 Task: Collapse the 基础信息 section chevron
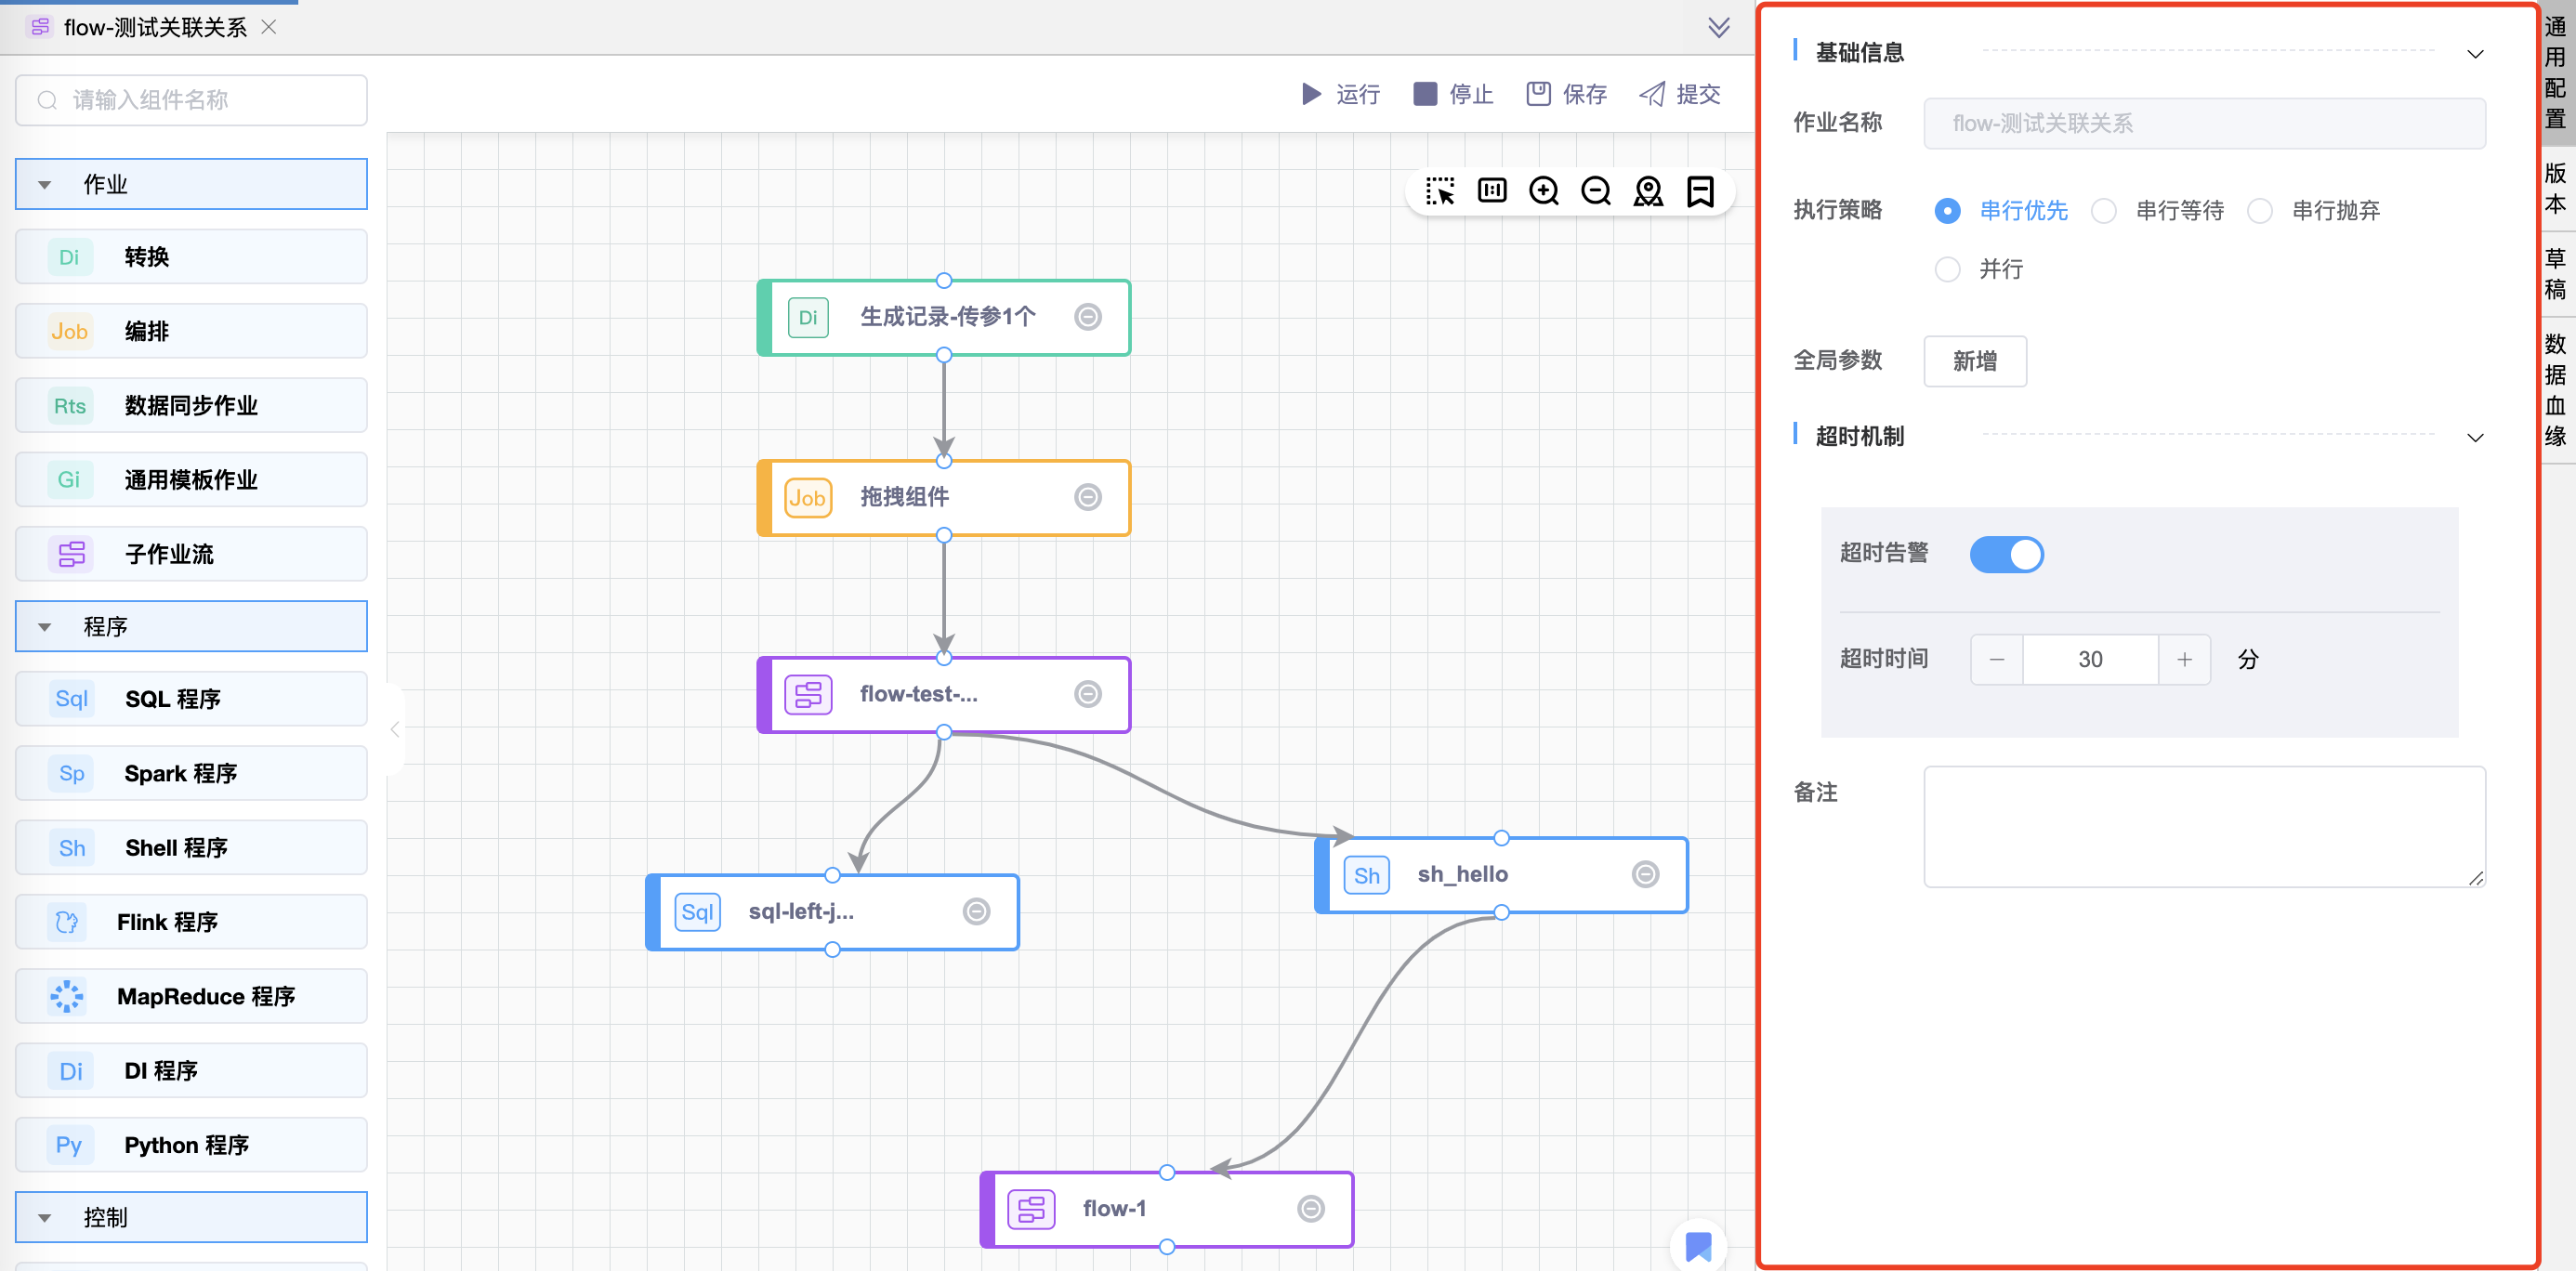click(2474, 54)
